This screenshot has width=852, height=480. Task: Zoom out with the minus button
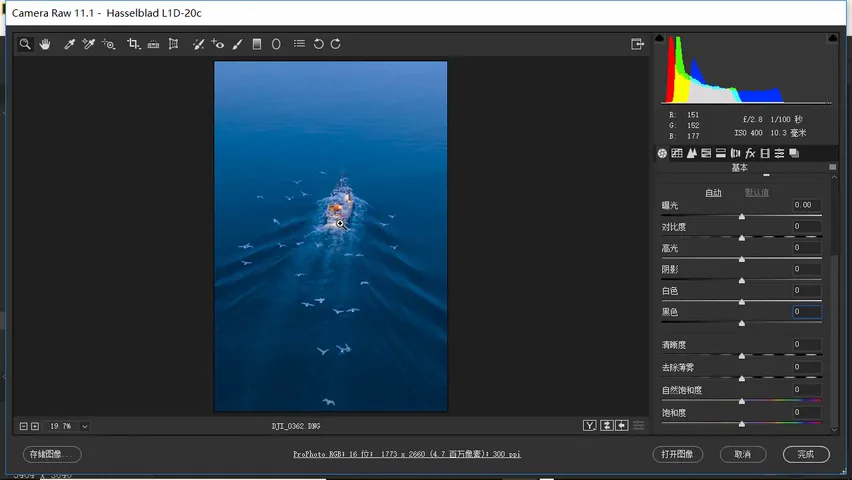click(x=23, y=426)
